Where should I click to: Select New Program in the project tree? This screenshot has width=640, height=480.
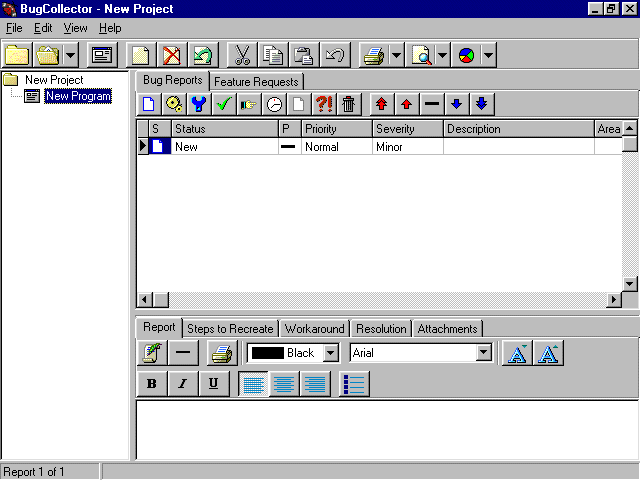tap(77, 96)
